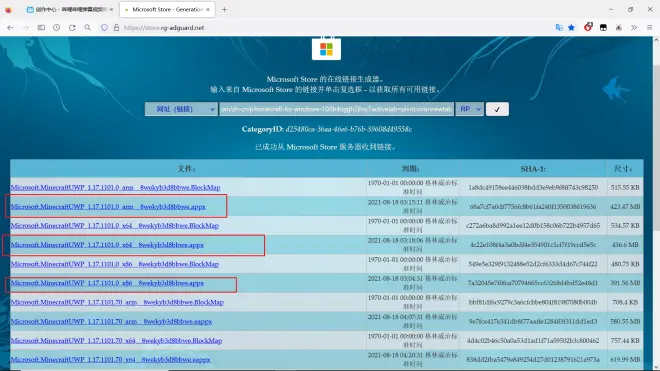
Task: Open 1.17.1101.0 x64 BlockMap link
Action: (115, 225)
